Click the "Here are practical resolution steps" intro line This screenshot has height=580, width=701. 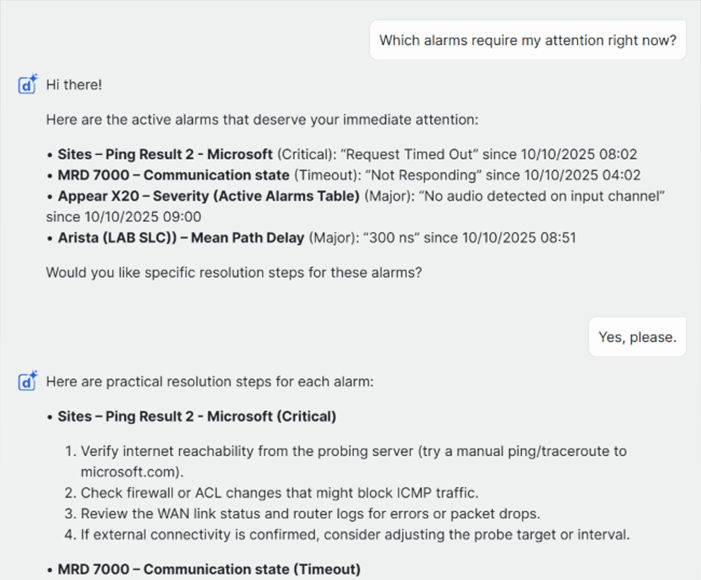click(209, 381)
